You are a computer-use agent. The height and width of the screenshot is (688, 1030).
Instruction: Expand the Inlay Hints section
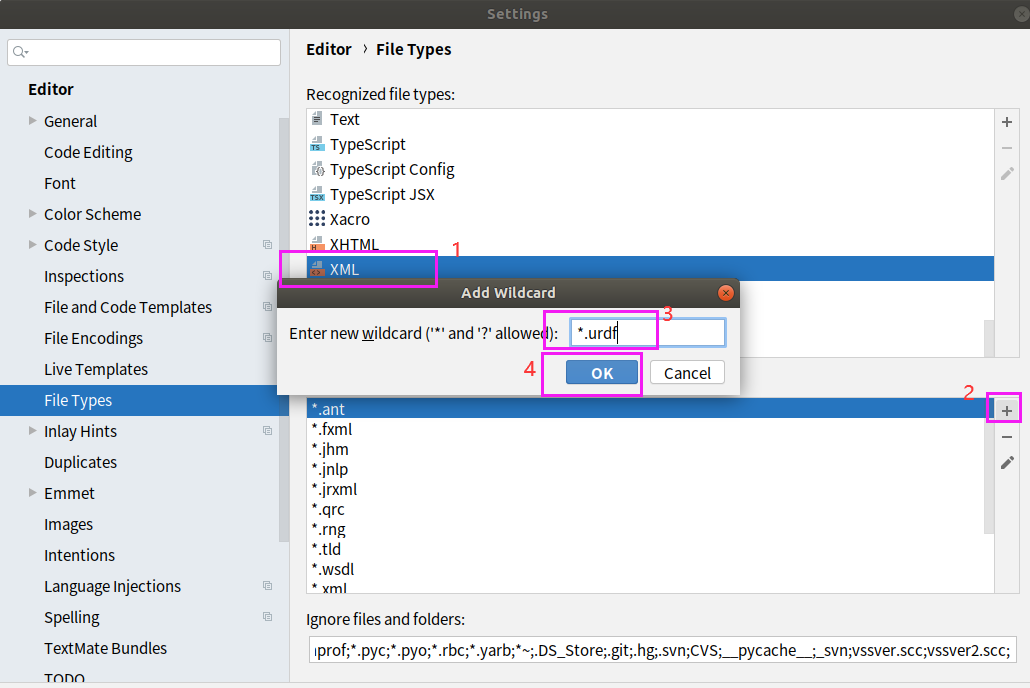(31, 431)
